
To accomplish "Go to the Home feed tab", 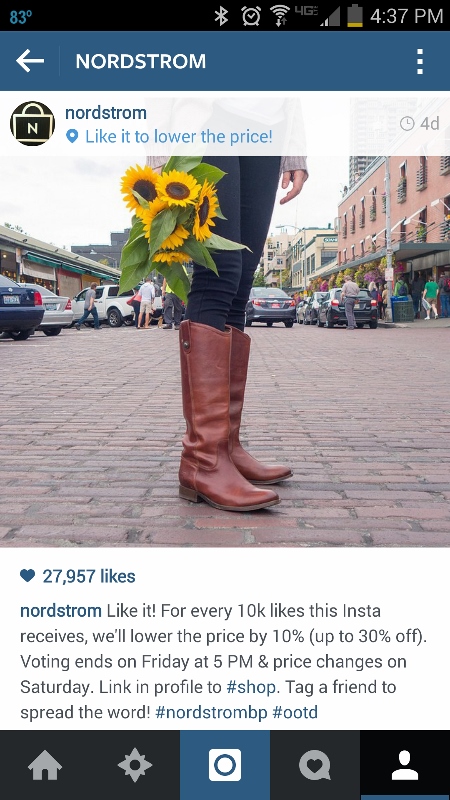I will coord(45,765).
